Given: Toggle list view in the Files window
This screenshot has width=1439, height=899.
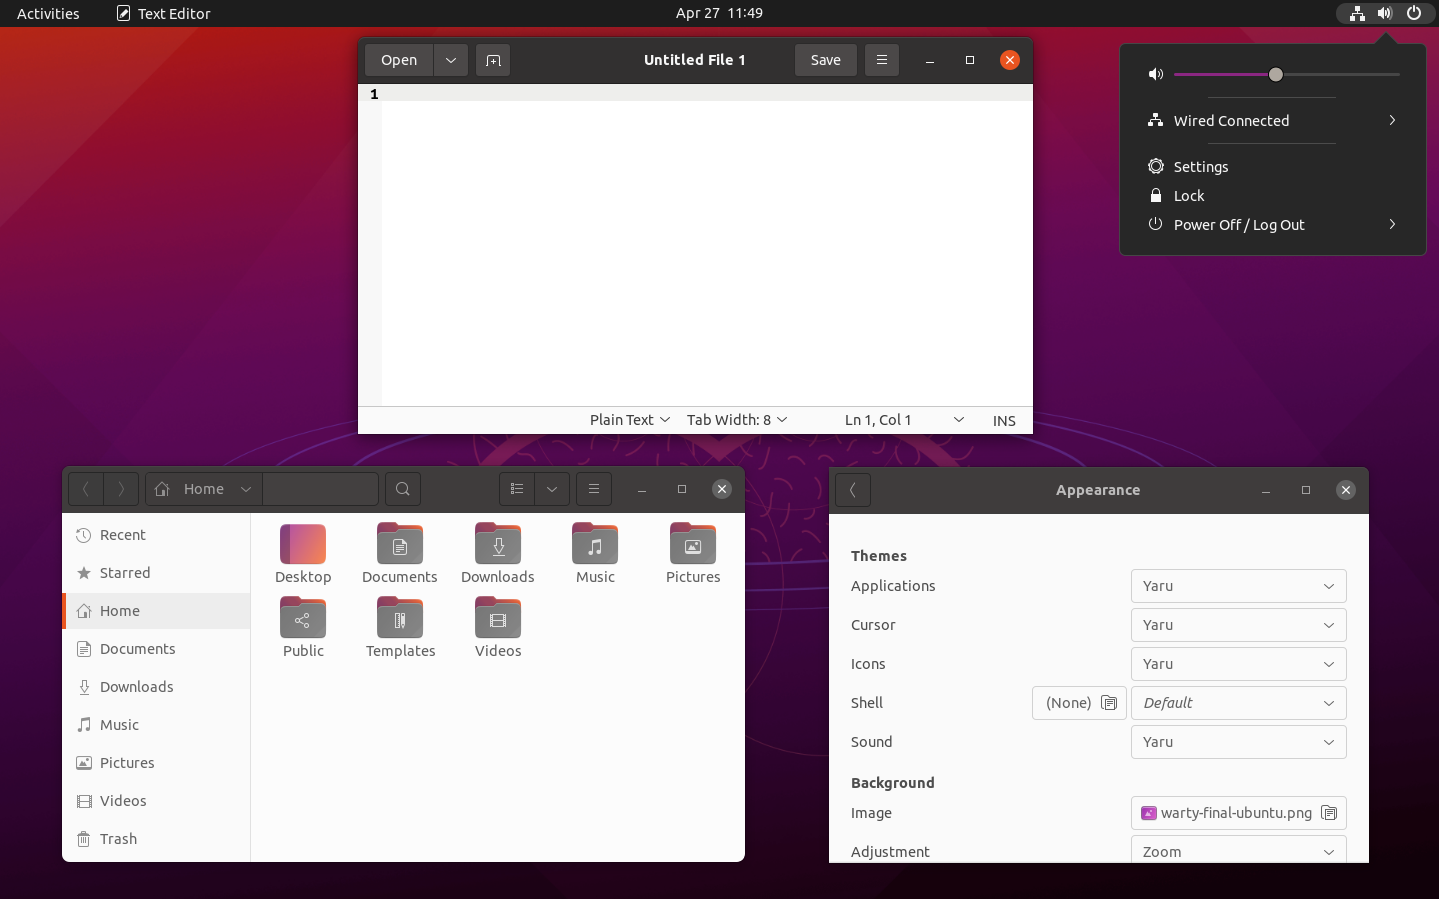Looking at the screenshot, I should (x=516, y=489).
